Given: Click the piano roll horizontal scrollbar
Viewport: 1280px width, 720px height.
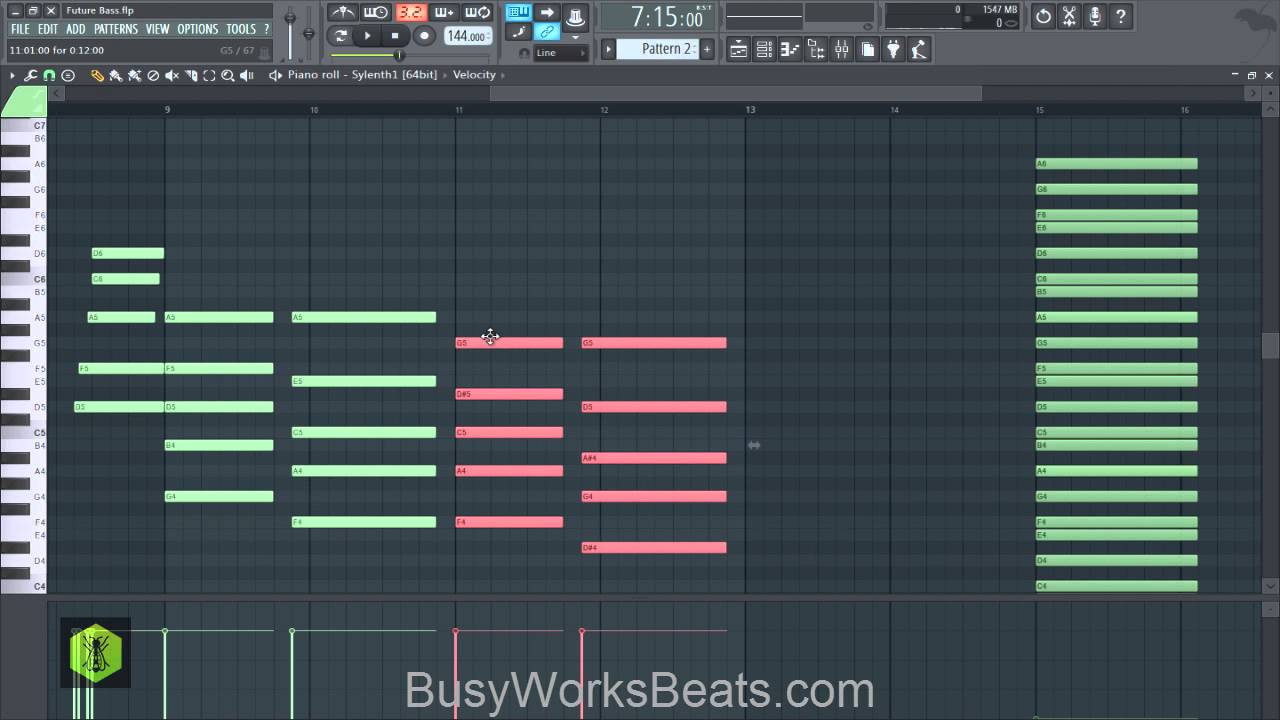Looking at the screenshot, I should [735, 93].
